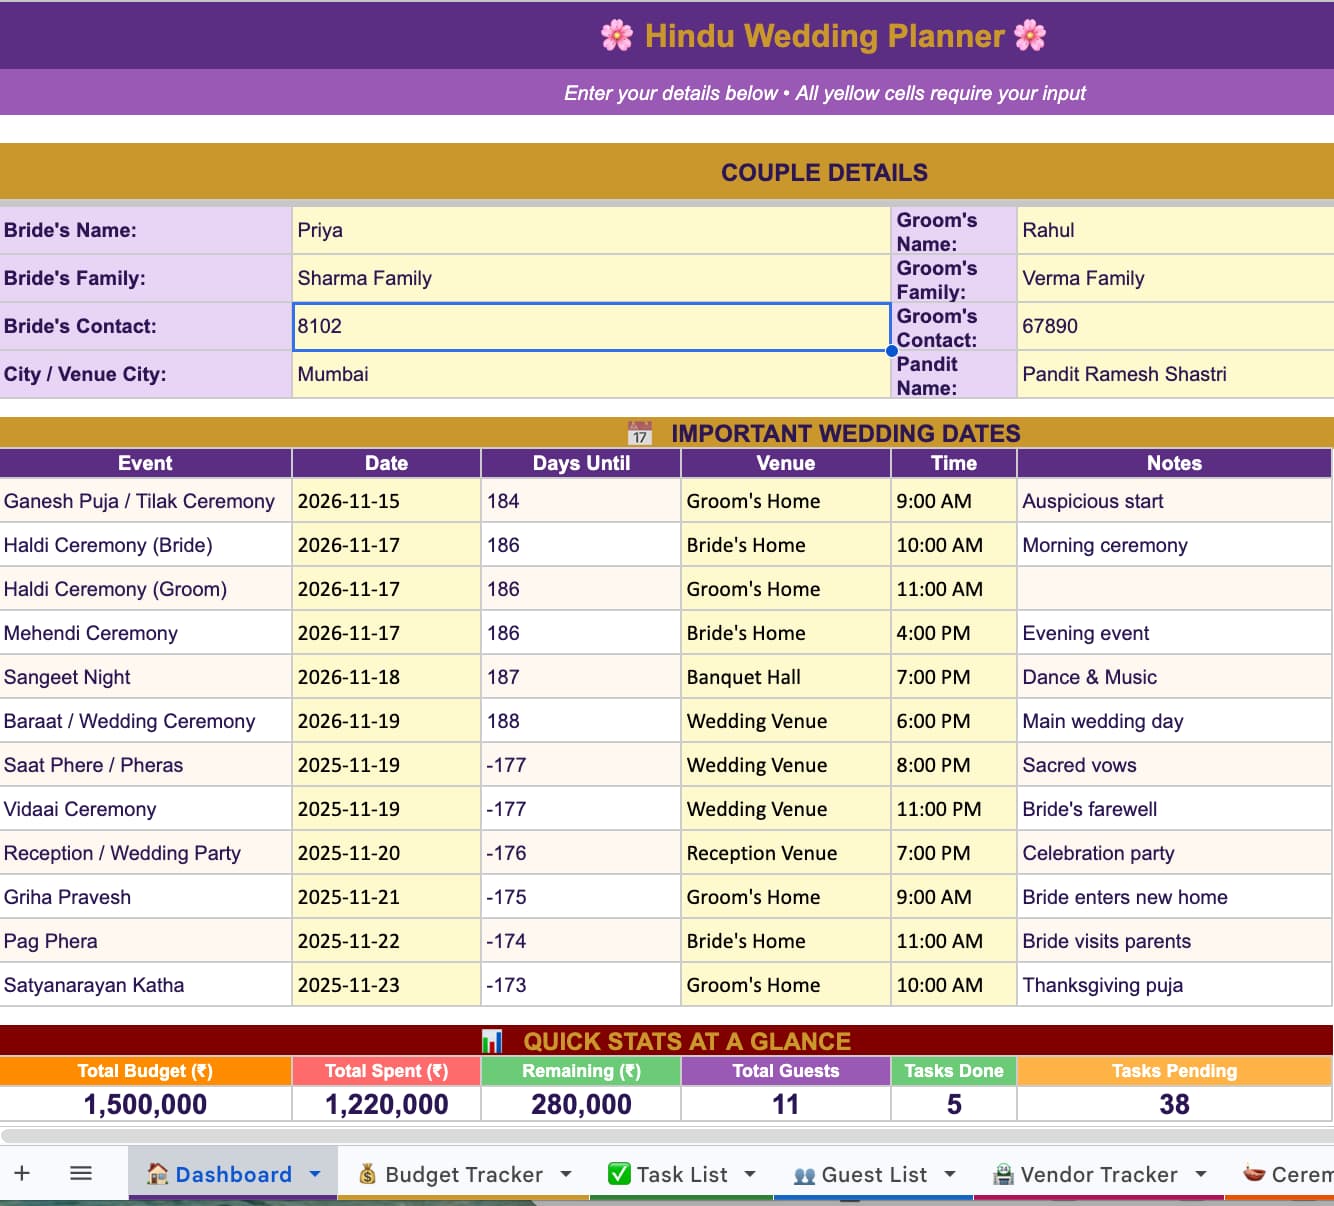The width and height of the screenshot is (1334, 1206).
Task: Select the Total Guests value 11
Action: (x=786, y=1104)
